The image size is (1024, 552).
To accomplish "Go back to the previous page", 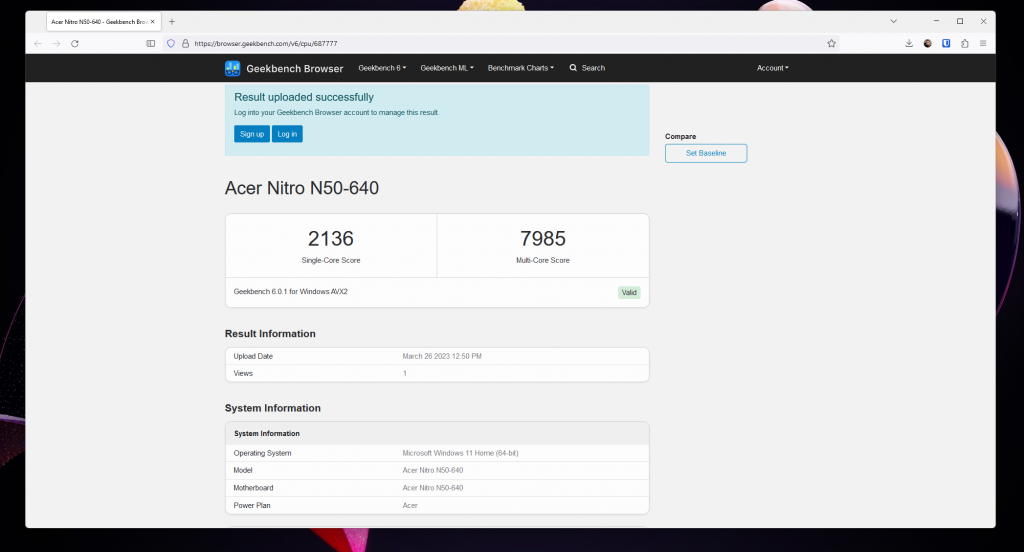I will (38, 44).
